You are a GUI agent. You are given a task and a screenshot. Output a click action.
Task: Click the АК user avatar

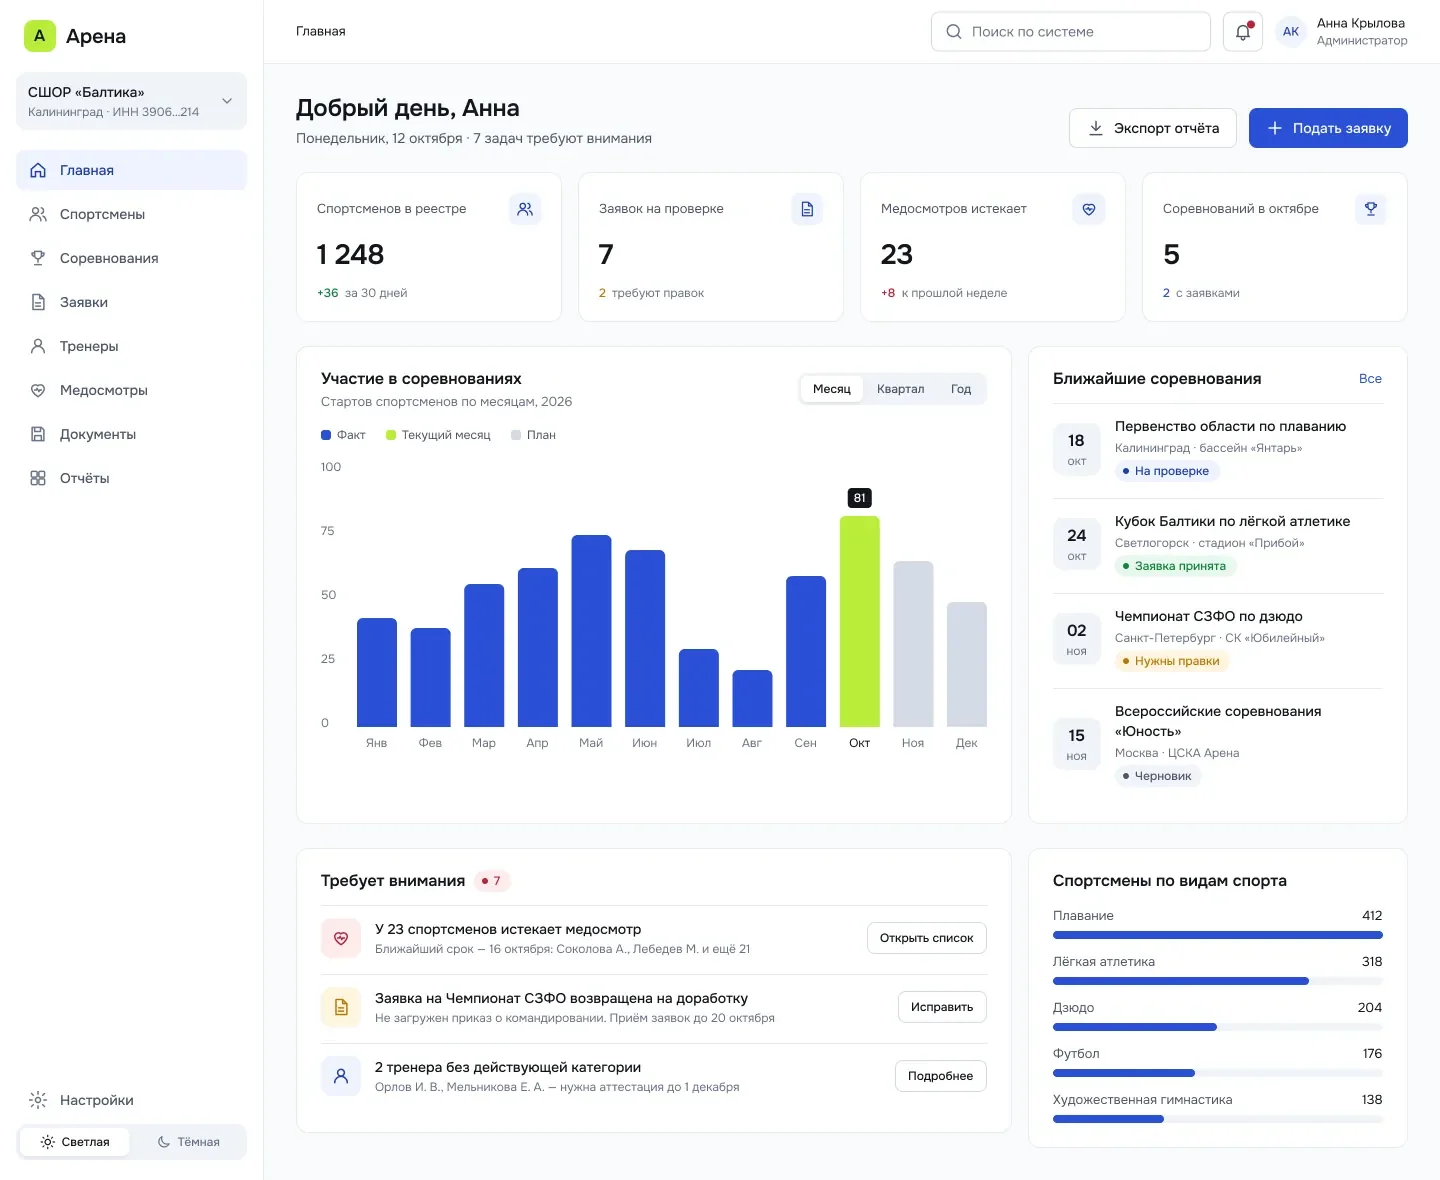pos(1291,32)
